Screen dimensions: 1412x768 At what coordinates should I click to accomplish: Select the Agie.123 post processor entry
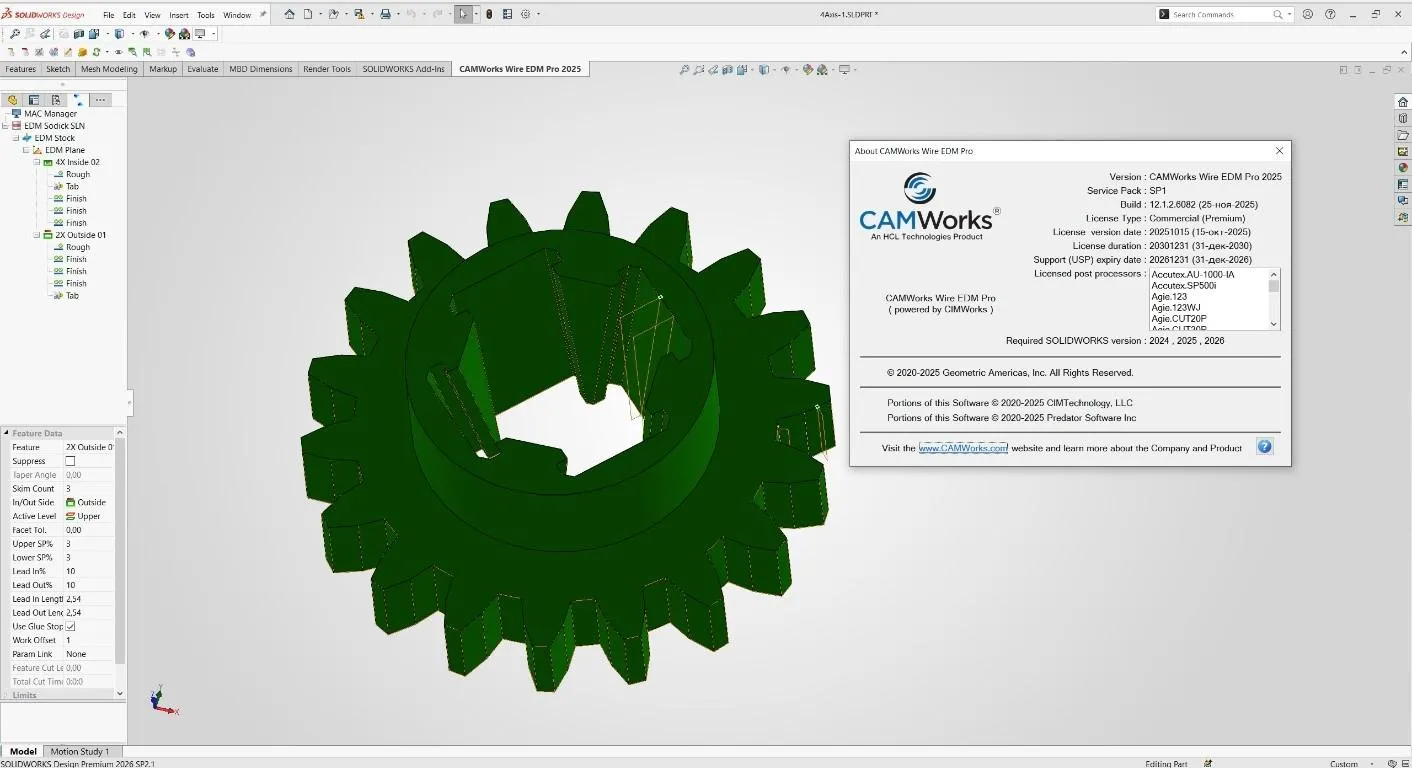1169,297
